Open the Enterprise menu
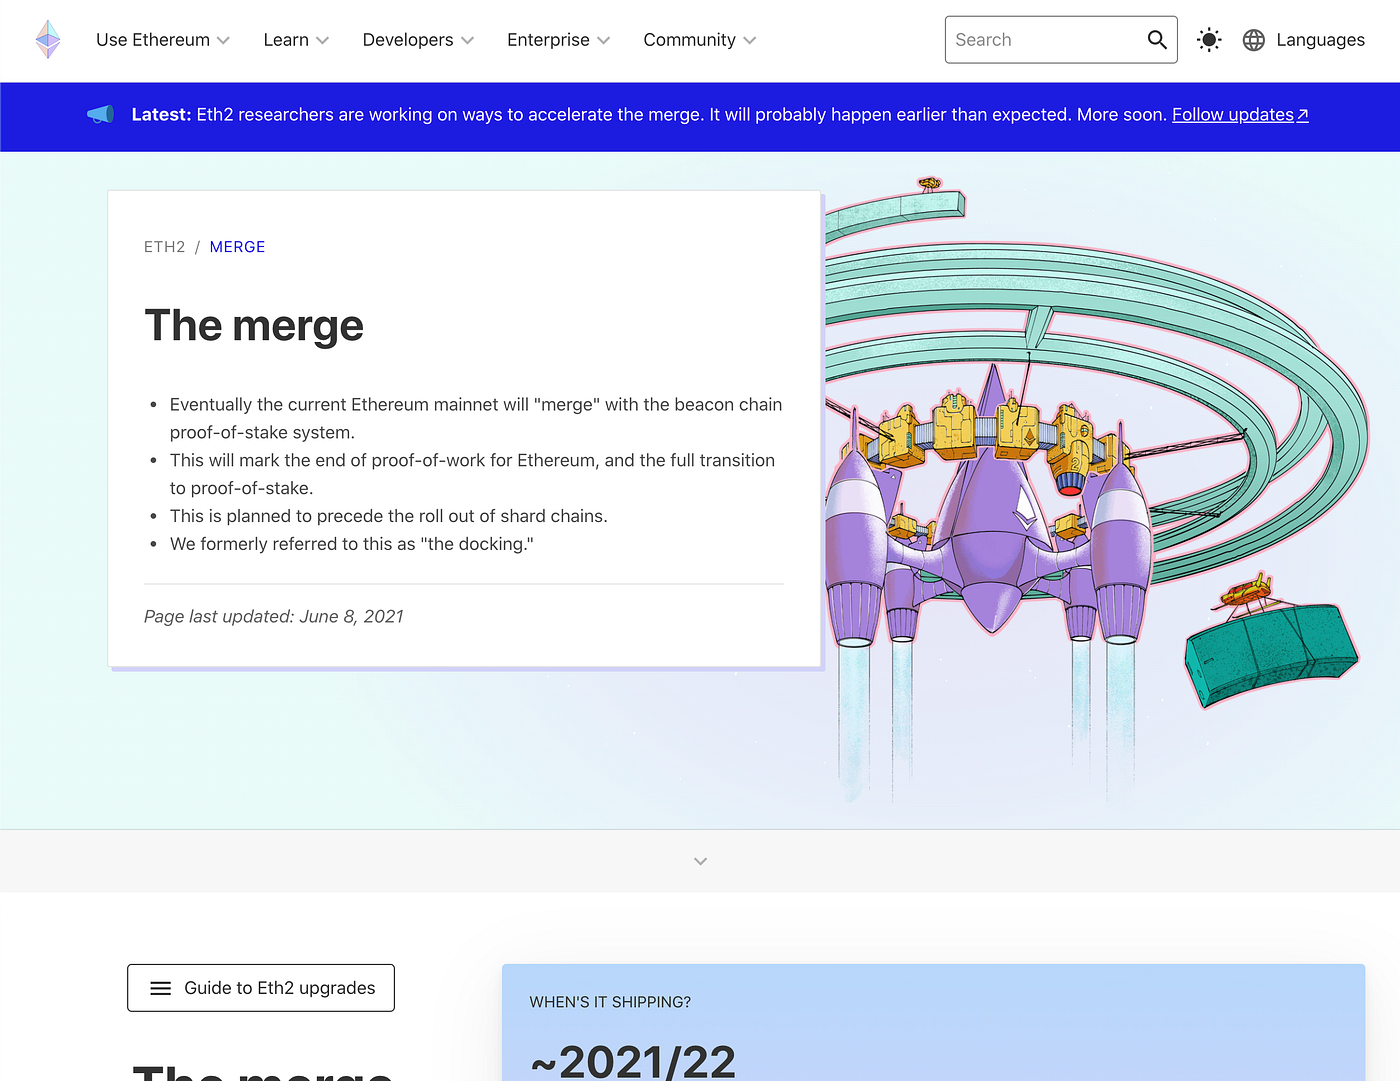The image size is (1400, 1081). pyautogui.click(x=558, y=40)
